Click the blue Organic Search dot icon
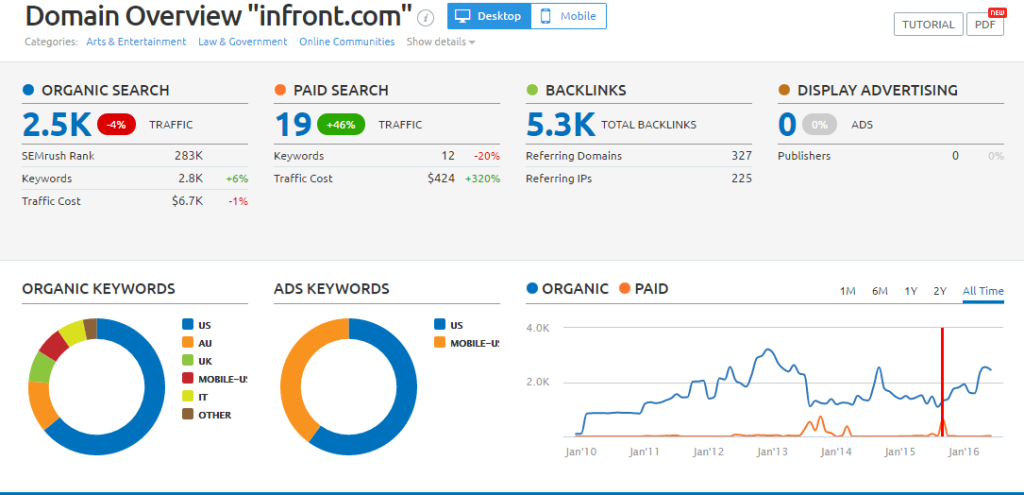This screenshot has height=495, width=1024. click(x=28, y=90)
